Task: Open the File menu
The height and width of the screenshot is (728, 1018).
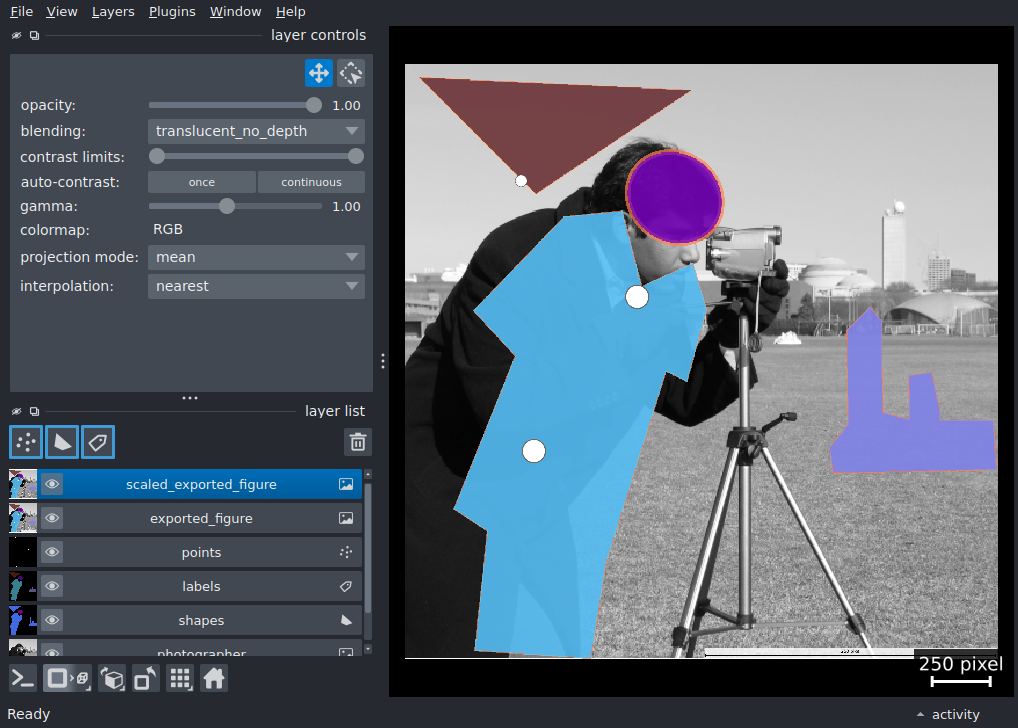Action: [x=21, y=12]
